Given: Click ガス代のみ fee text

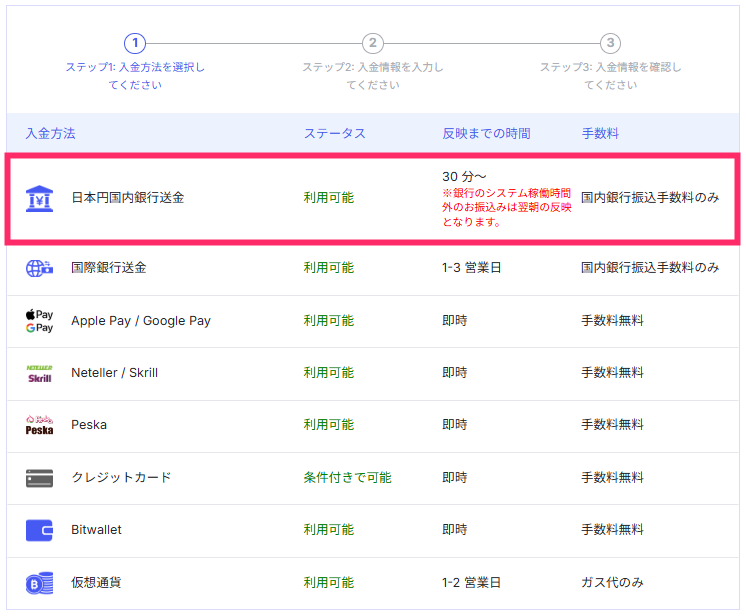Looking at the screenshot, I should 612,583.
